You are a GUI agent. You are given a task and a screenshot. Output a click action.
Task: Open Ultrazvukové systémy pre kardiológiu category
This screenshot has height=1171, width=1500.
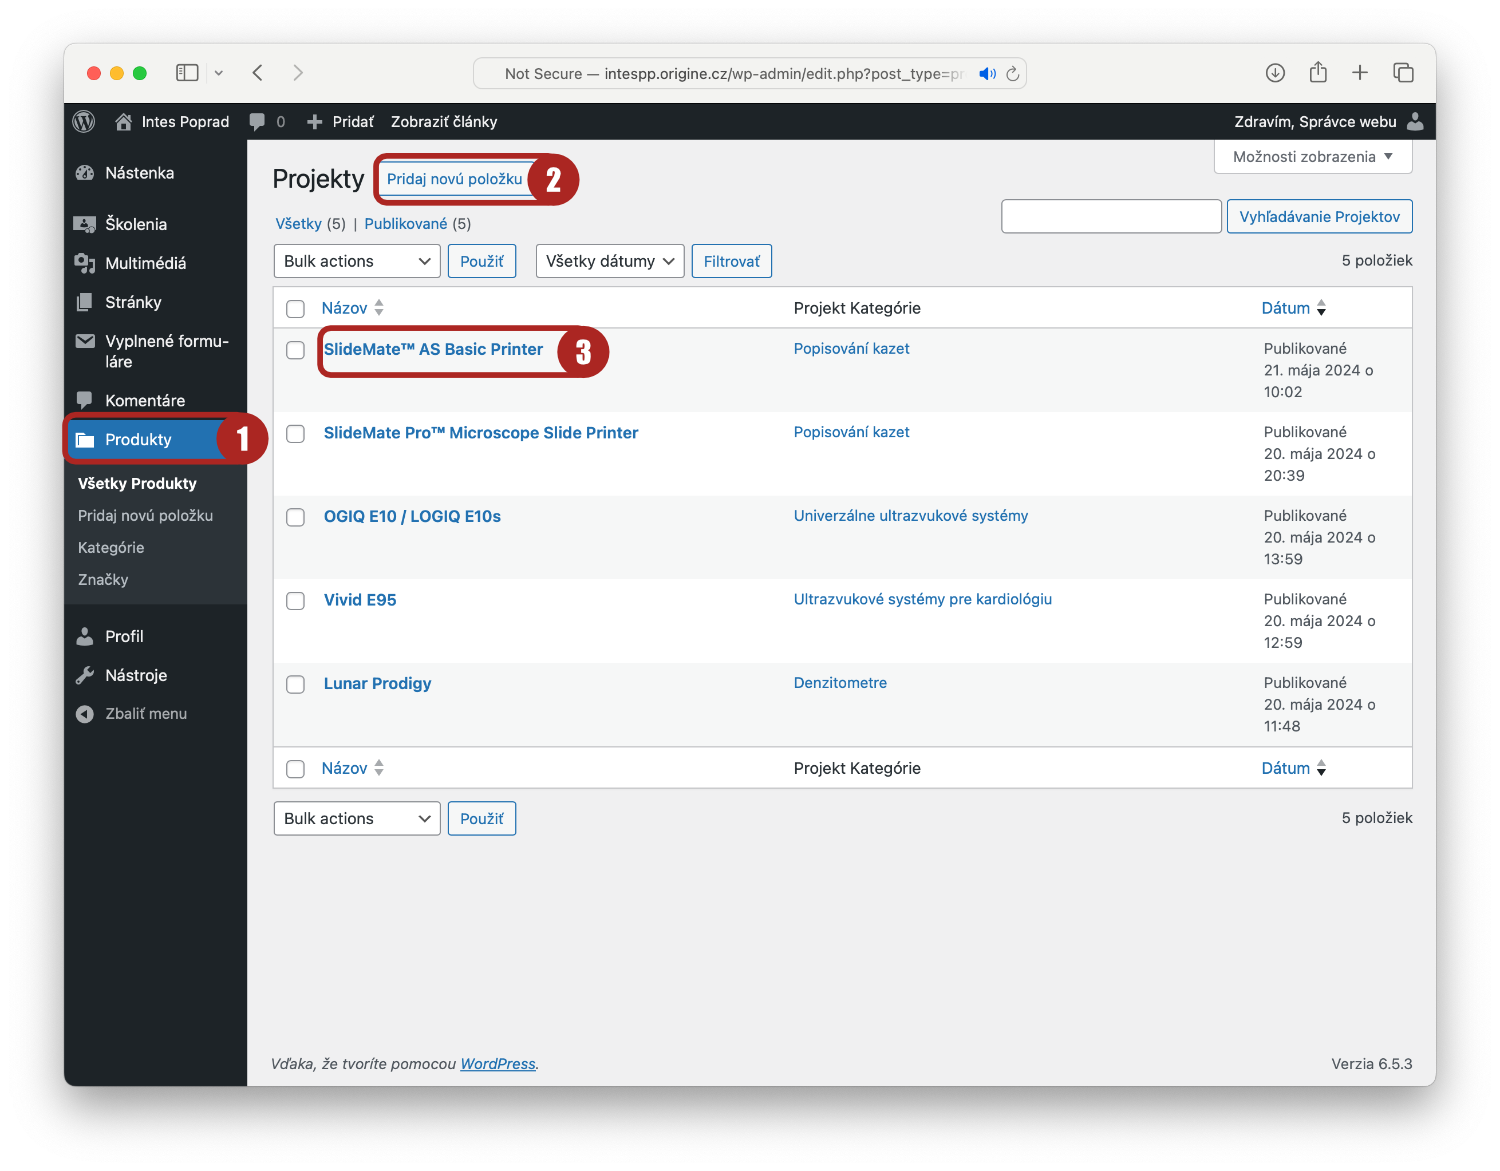click(x=923, y=599)
